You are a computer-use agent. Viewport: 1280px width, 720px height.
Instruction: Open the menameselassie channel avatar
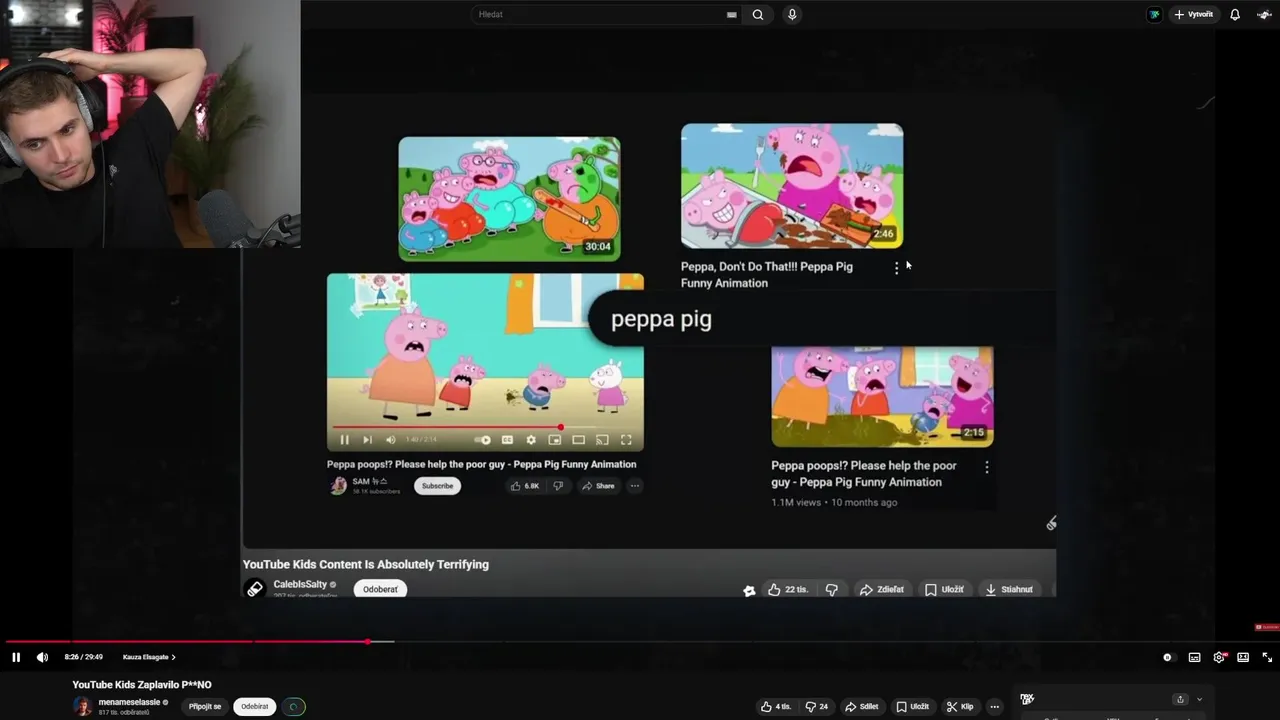pos(82,706)
